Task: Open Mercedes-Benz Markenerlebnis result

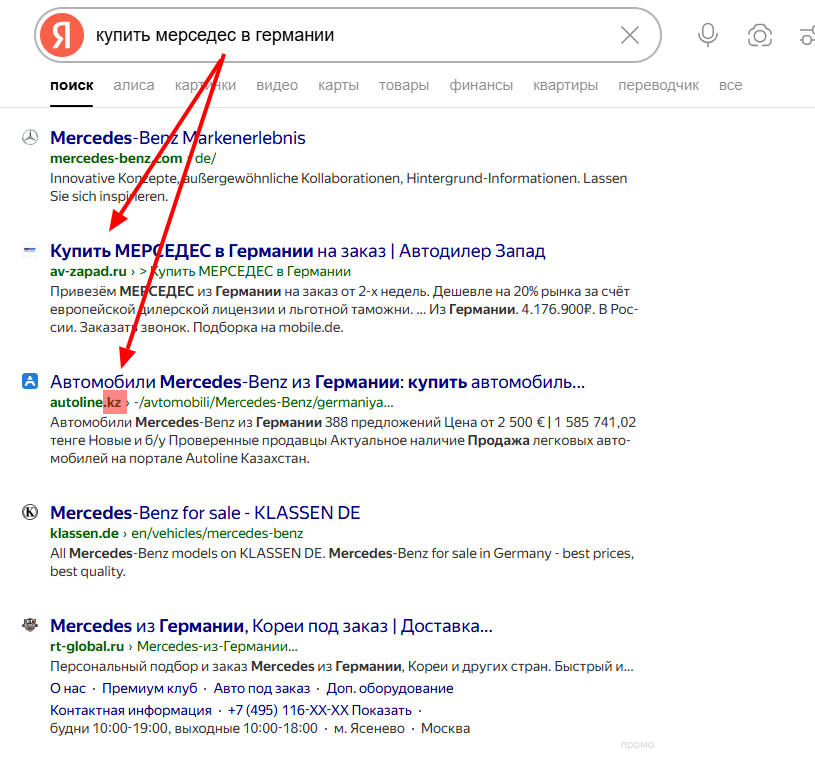Action: (x=178, y=138)
